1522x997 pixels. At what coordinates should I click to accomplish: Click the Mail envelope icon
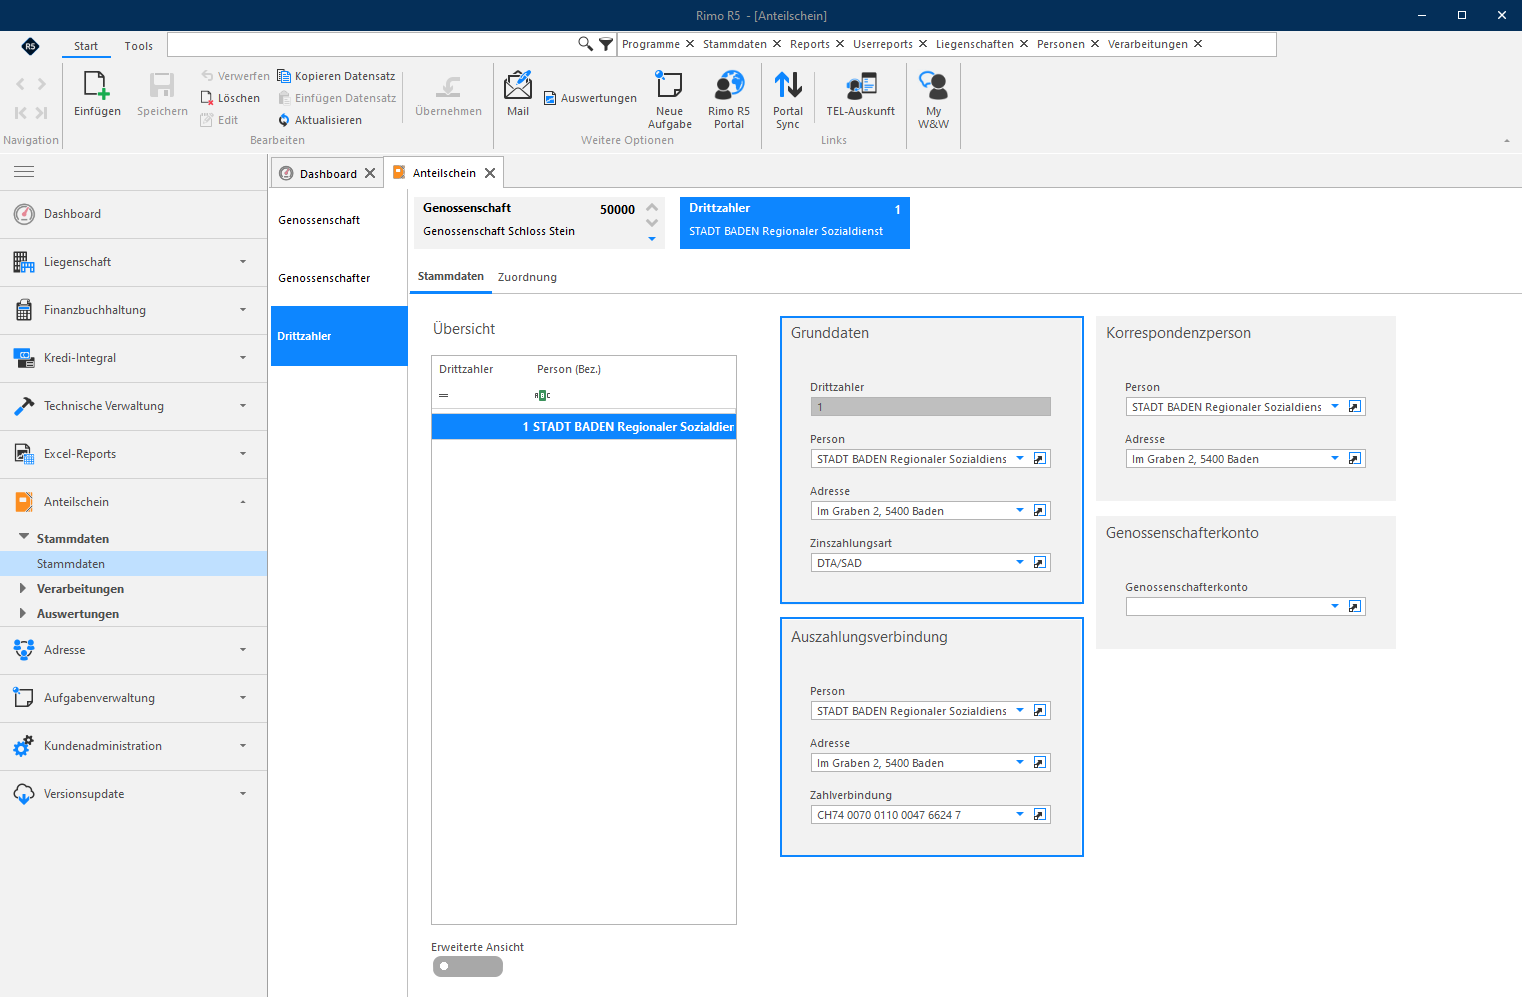pyautogui.click(x=518, y=86)
